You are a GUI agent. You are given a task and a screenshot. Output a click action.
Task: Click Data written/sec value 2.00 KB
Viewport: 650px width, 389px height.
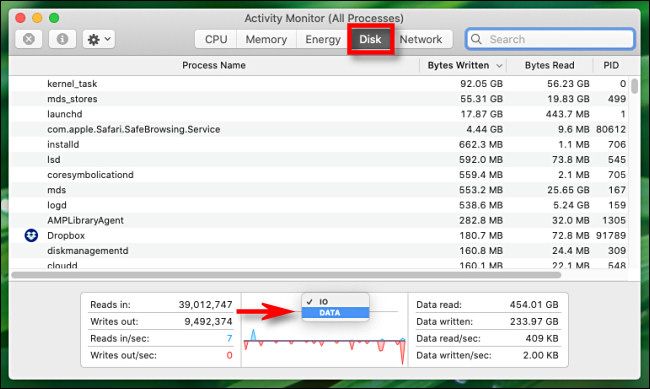[x=541, y=356]
